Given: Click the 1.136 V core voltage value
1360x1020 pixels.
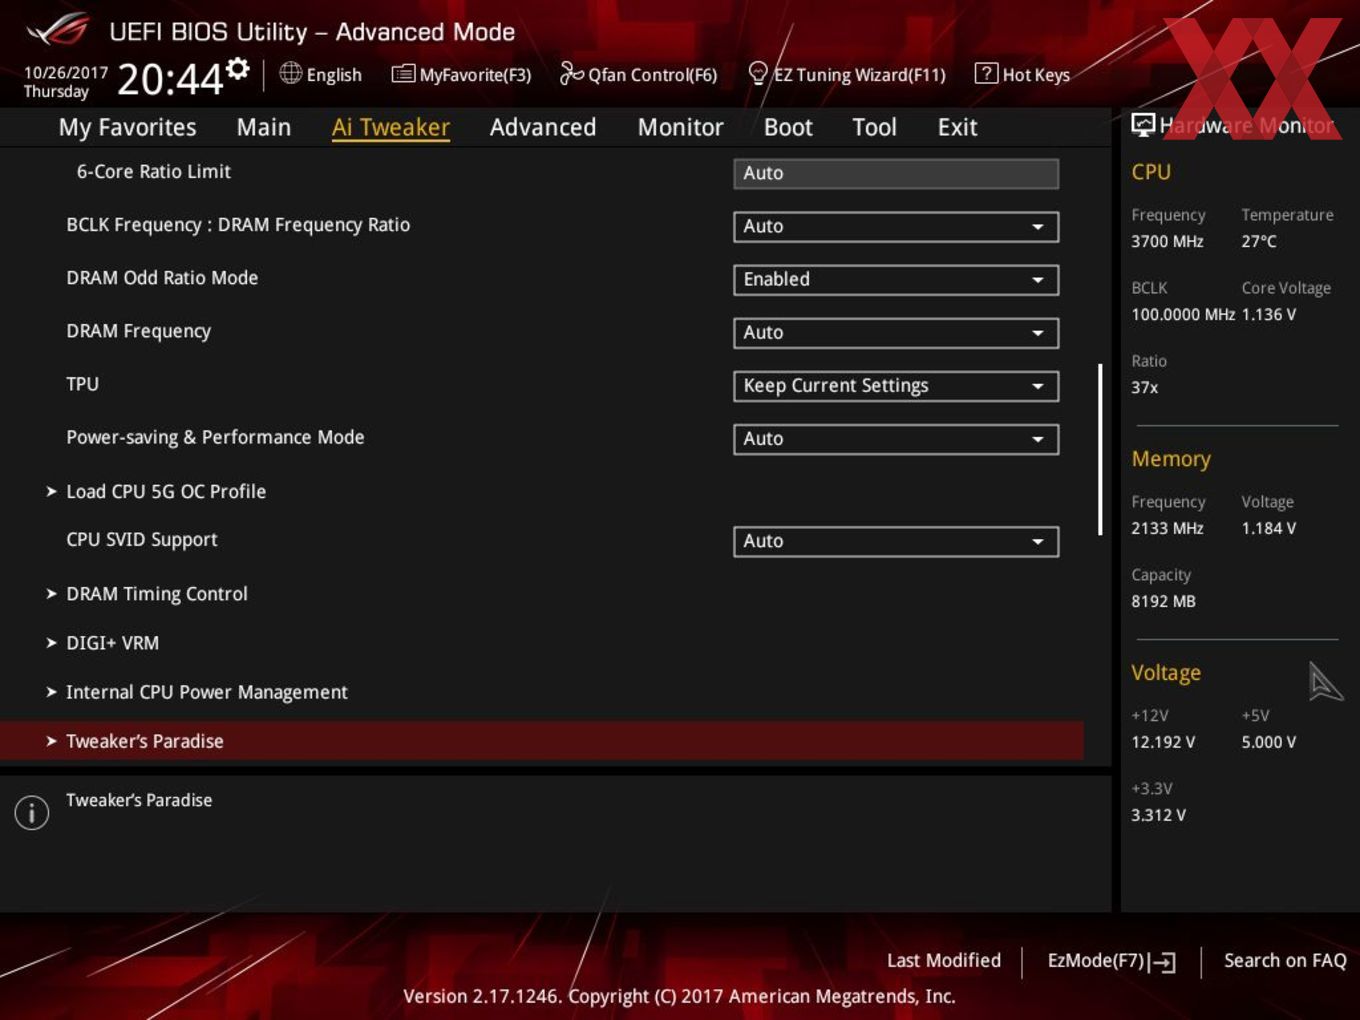Looking at the screenshot, I should point(1268,314).
